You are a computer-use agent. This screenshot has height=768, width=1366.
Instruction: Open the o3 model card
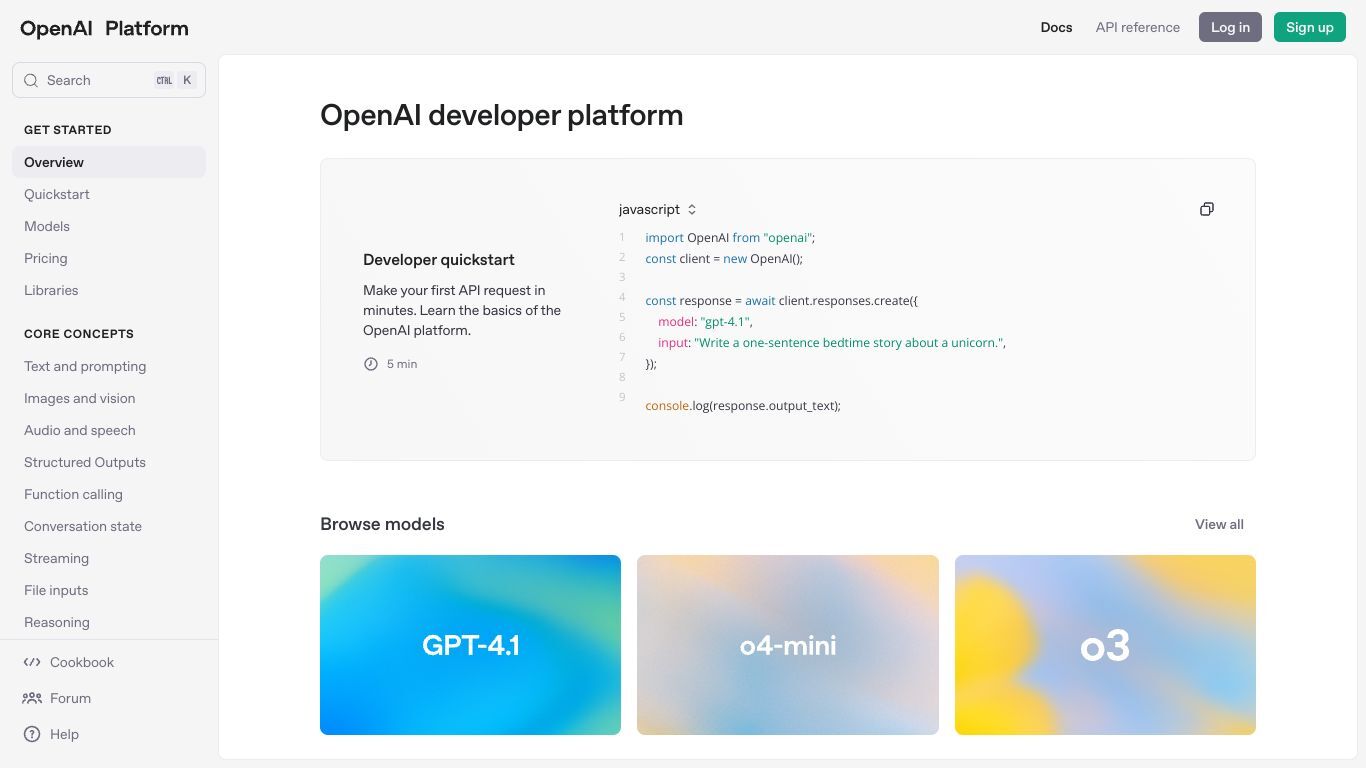[1105, 645]
